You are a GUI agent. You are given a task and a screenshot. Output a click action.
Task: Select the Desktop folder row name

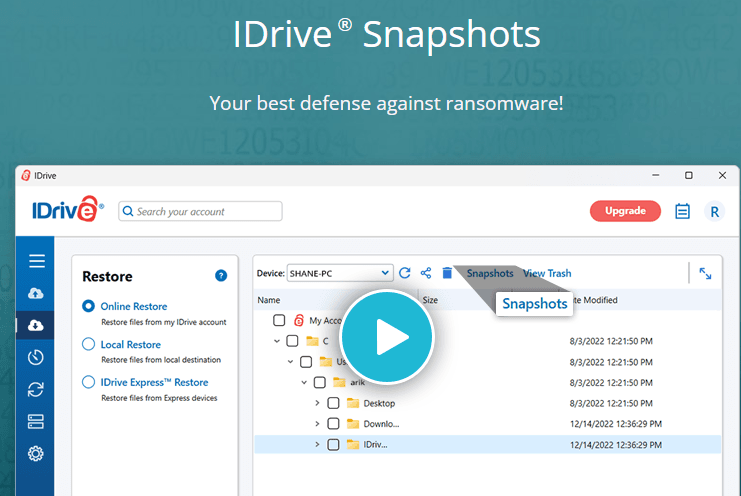[x=379, y=403]
